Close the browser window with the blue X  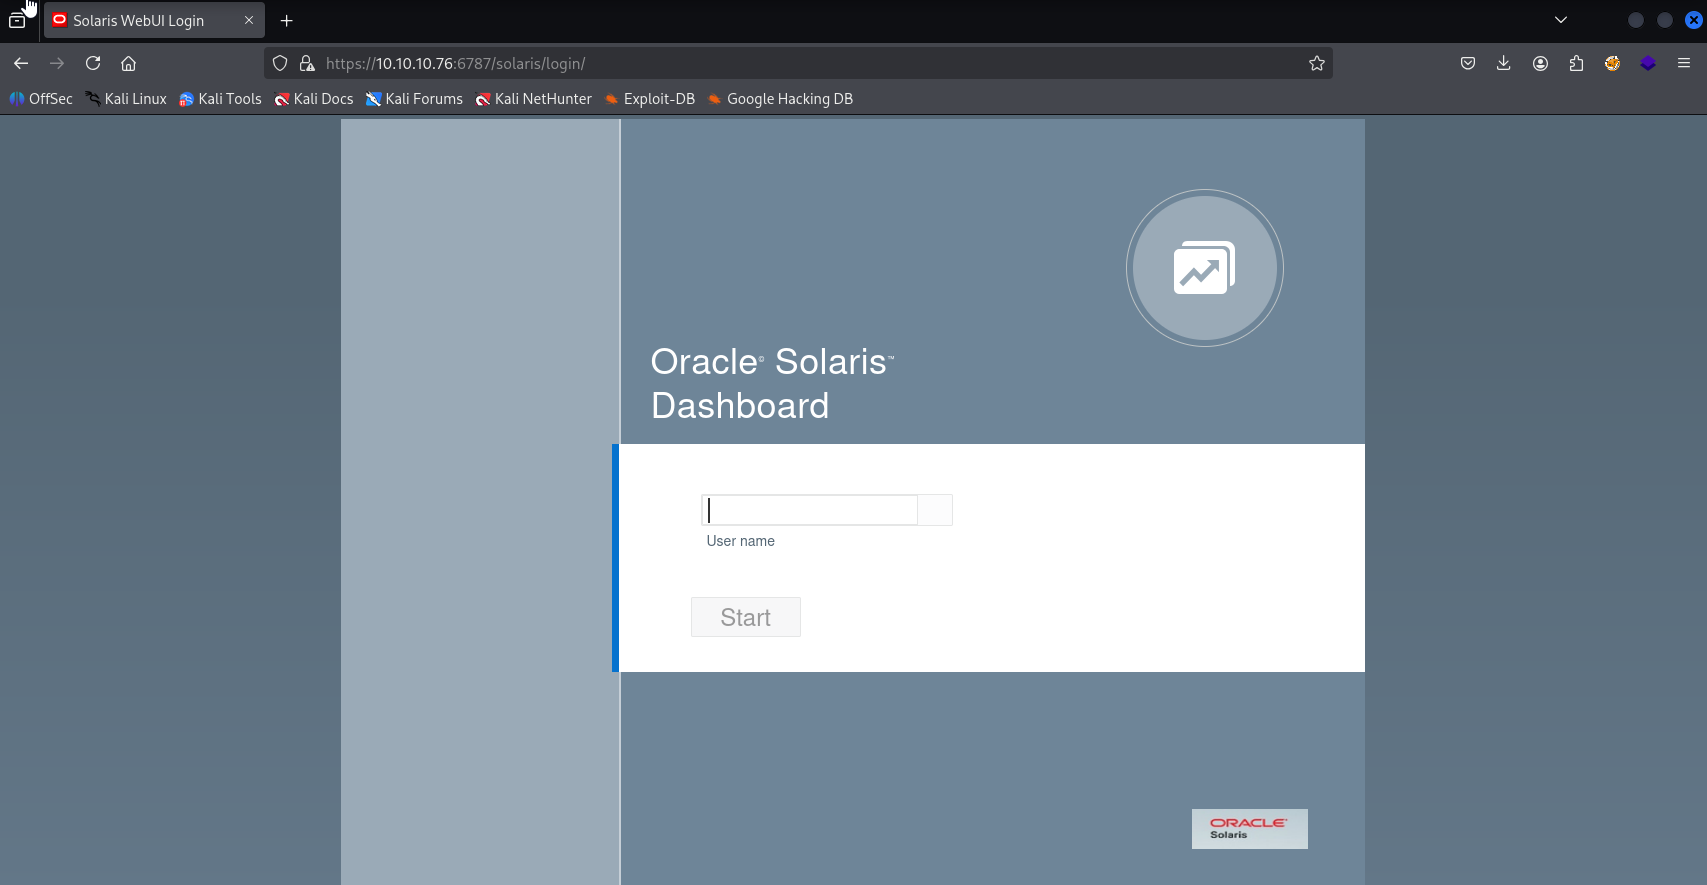click(1694, 20)
